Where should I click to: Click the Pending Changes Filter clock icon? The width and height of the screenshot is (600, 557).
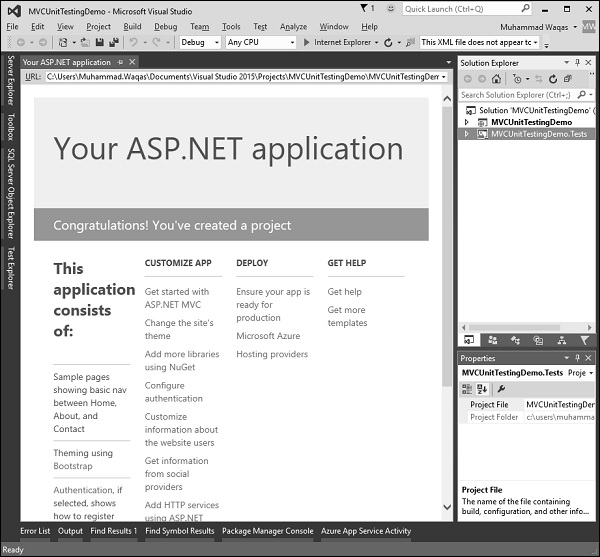tap(517, 79)
